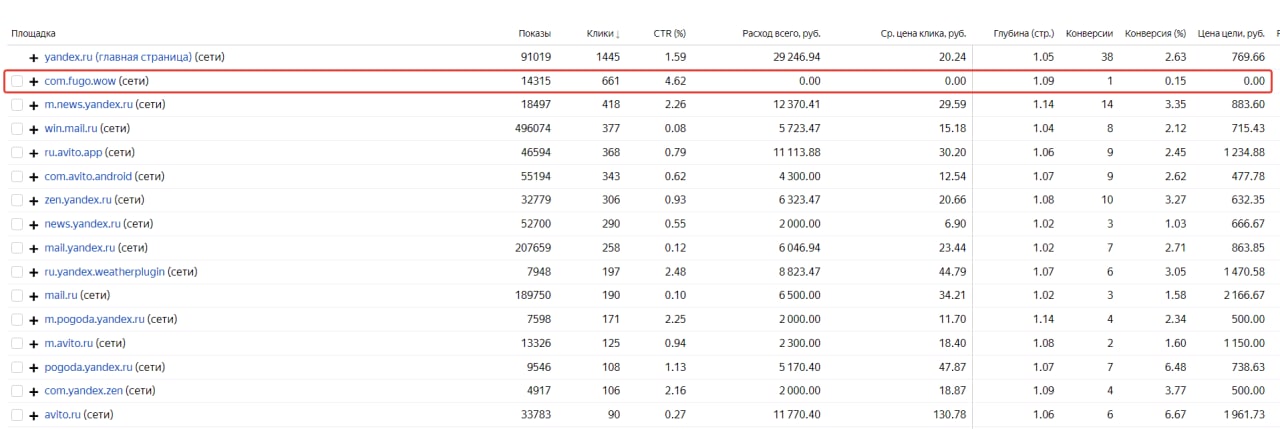The width and height of the screenshot is (1280, 429).
Task: Sort by the Конверсии column header
Action: (1090, 33)
